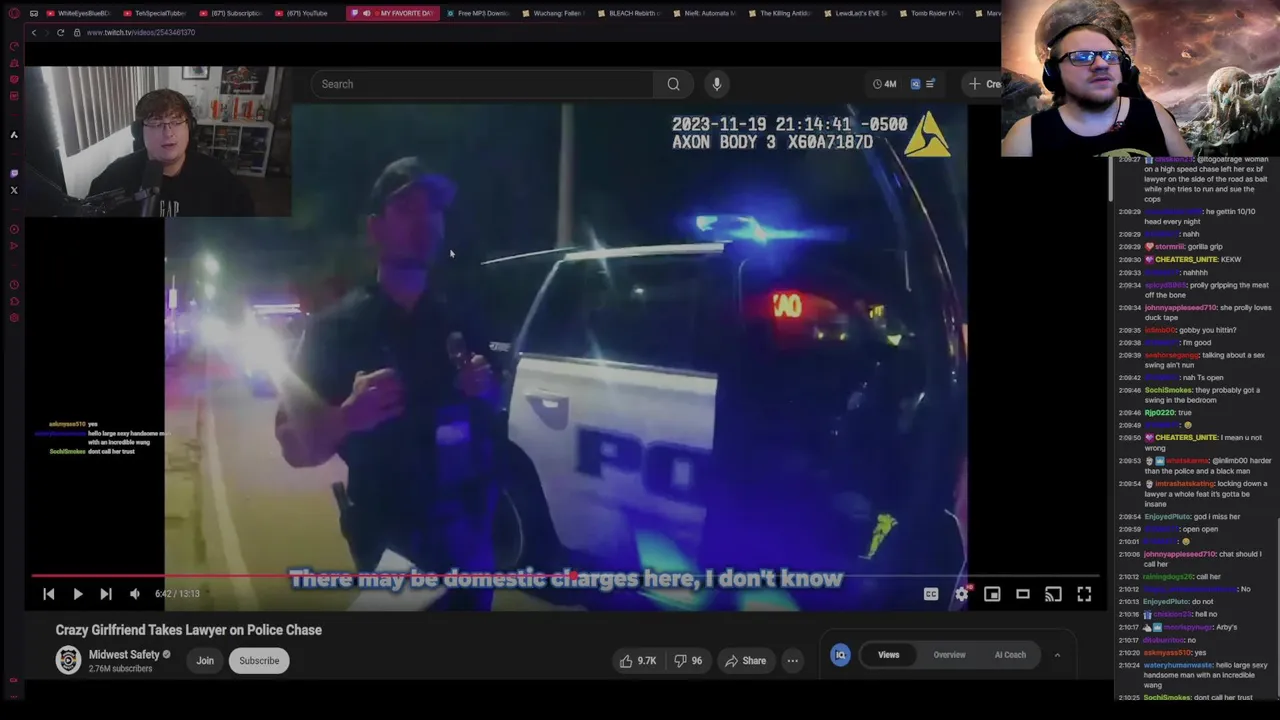Switch to the Overview tab

coord(950,655)
